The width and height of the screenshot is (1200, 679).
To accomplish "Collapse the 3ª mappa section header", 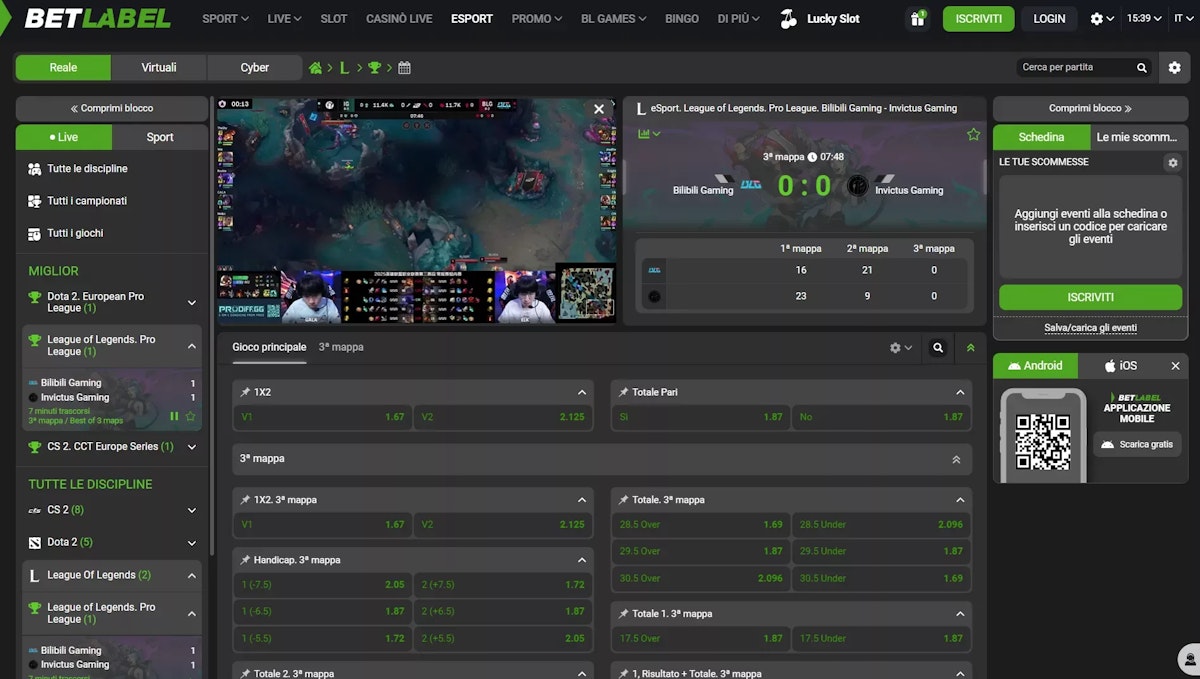I will point(956,459).
